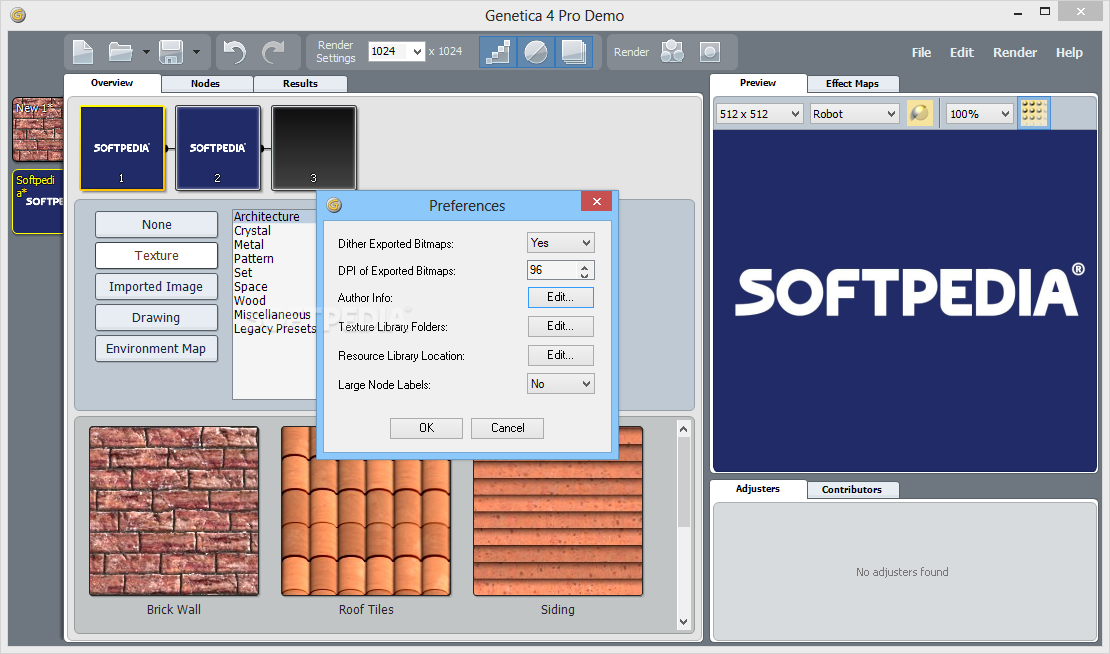The height and width of the screenshot is (654, 1110).
Task: Select the Crystal category
Action: click(253, 231)
